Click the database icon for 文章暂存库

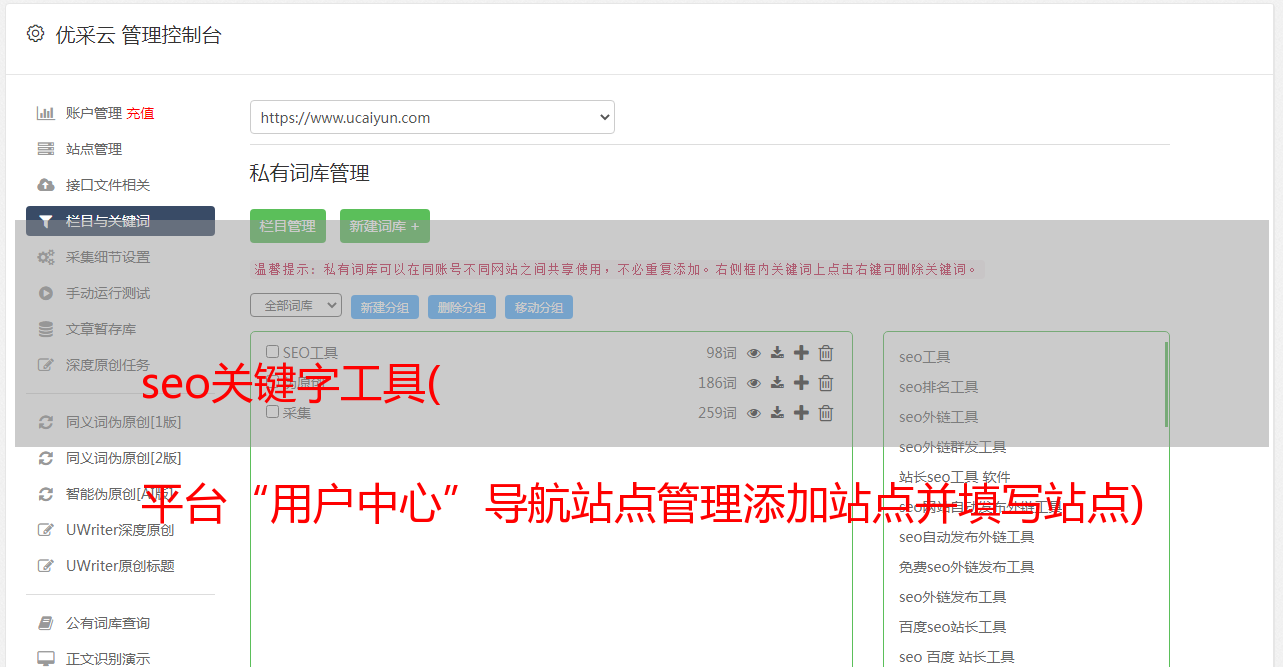pyautogui.click(x=46, y=329)
